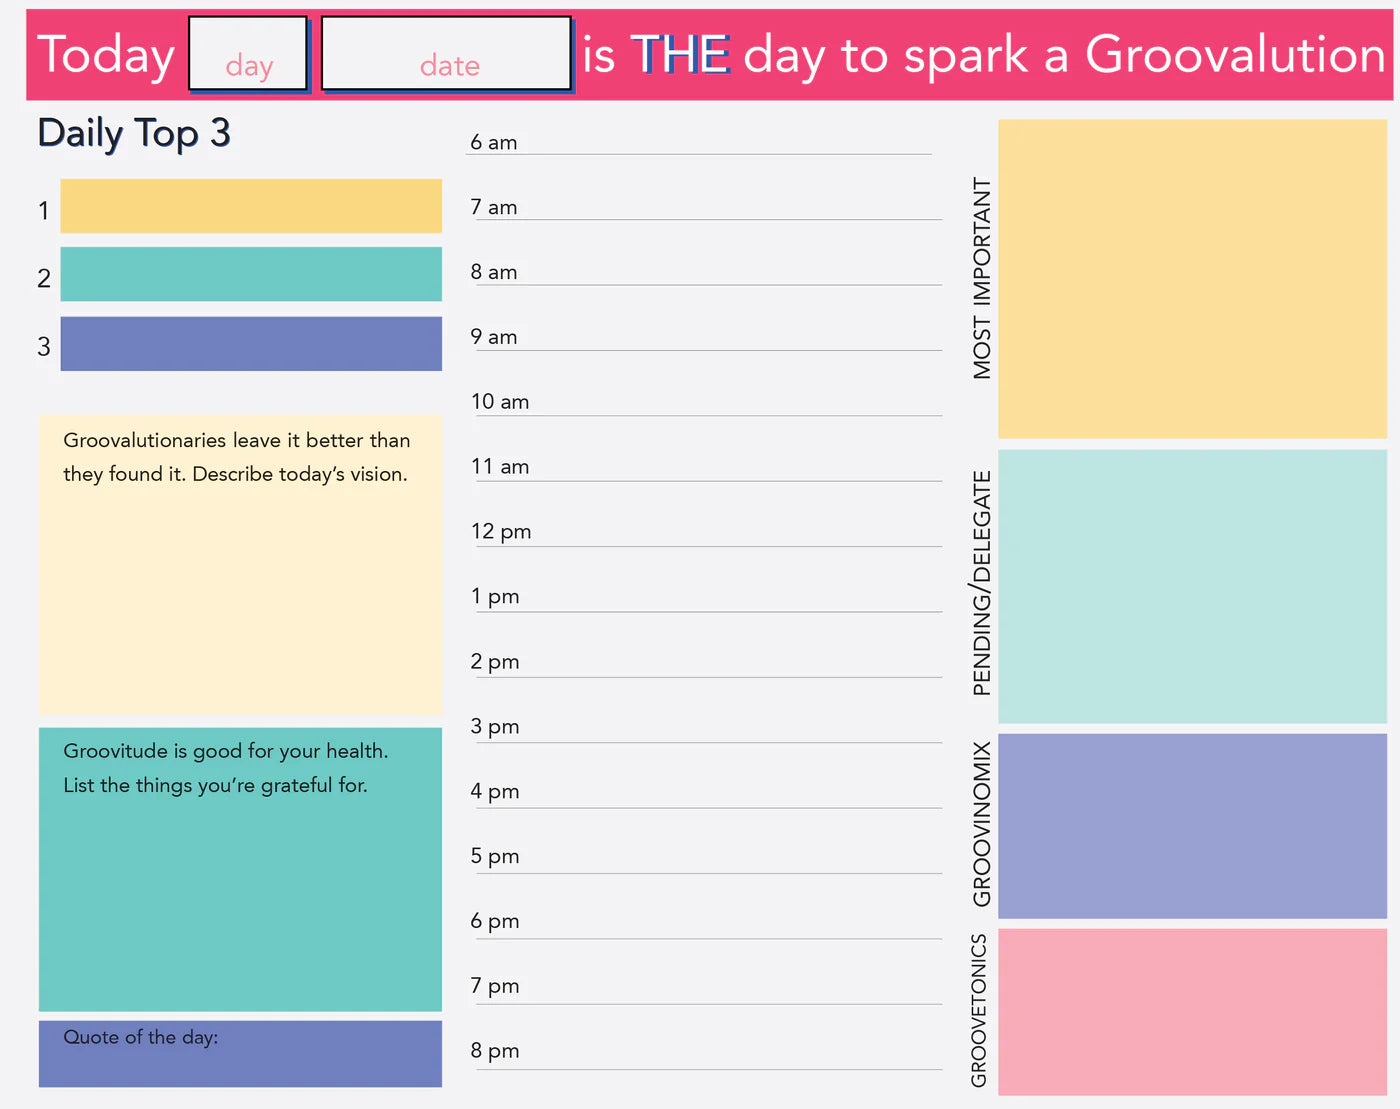Click the 'Daily Top 3' heading
Viewport: 1400px width, 1109px height.
[x=134, y=133]
